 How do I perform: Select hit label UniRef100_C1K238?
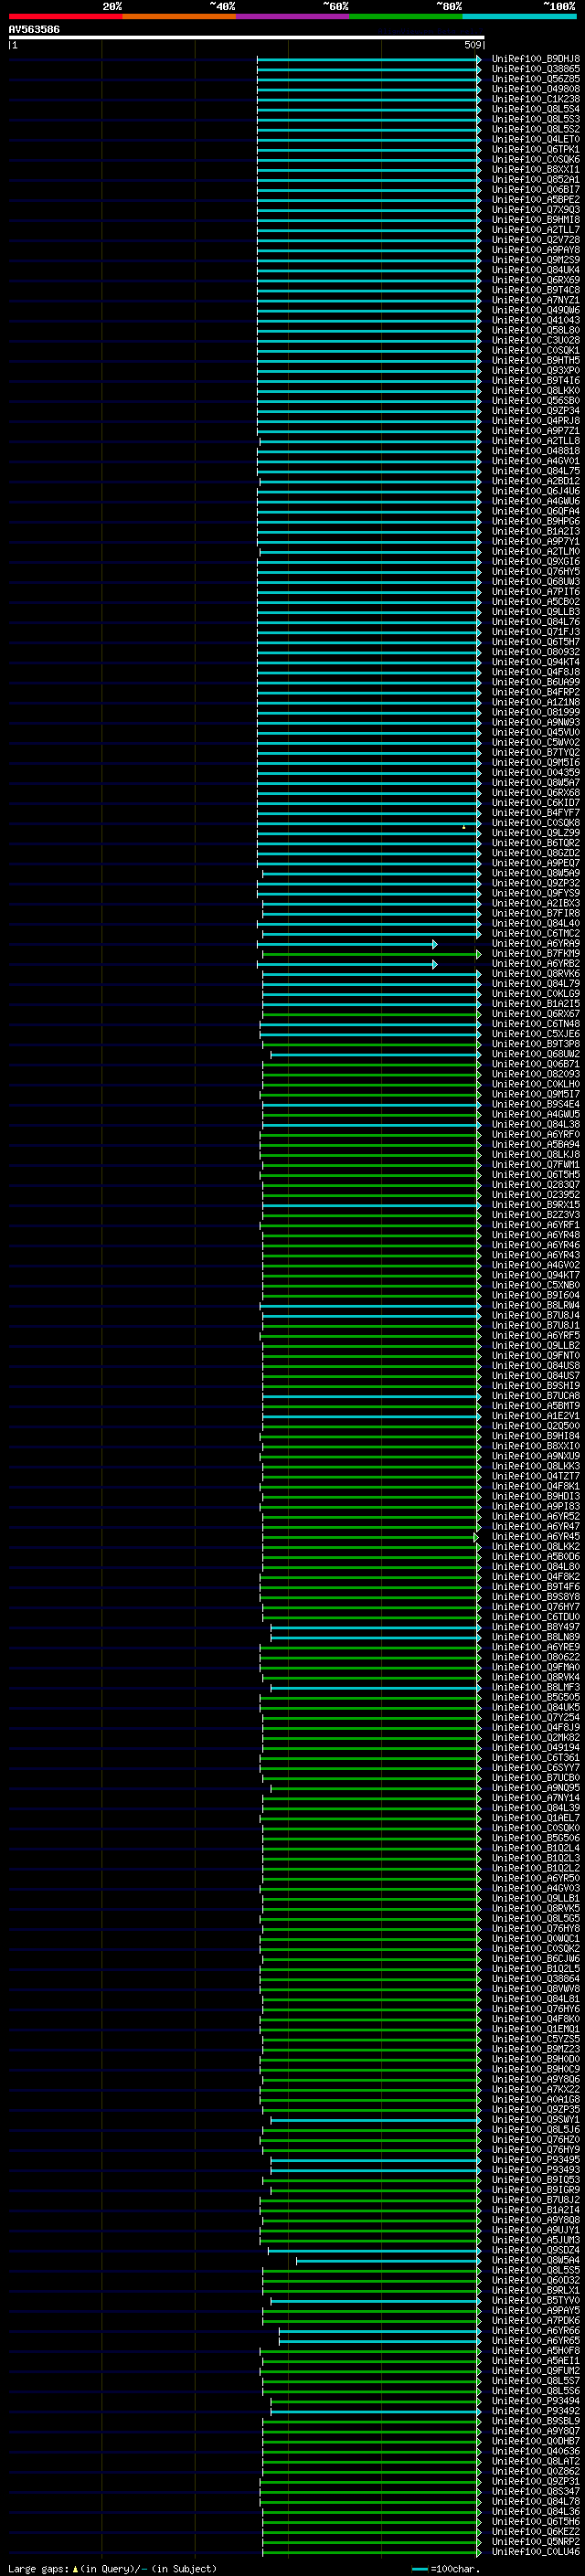click(536, 99)
